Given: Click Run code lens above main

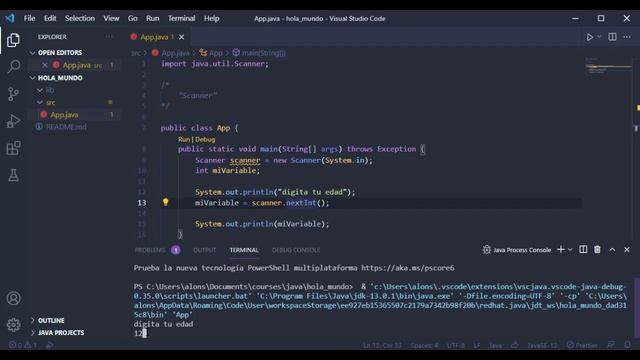Looking at the screenshot, I should [184, 139].
